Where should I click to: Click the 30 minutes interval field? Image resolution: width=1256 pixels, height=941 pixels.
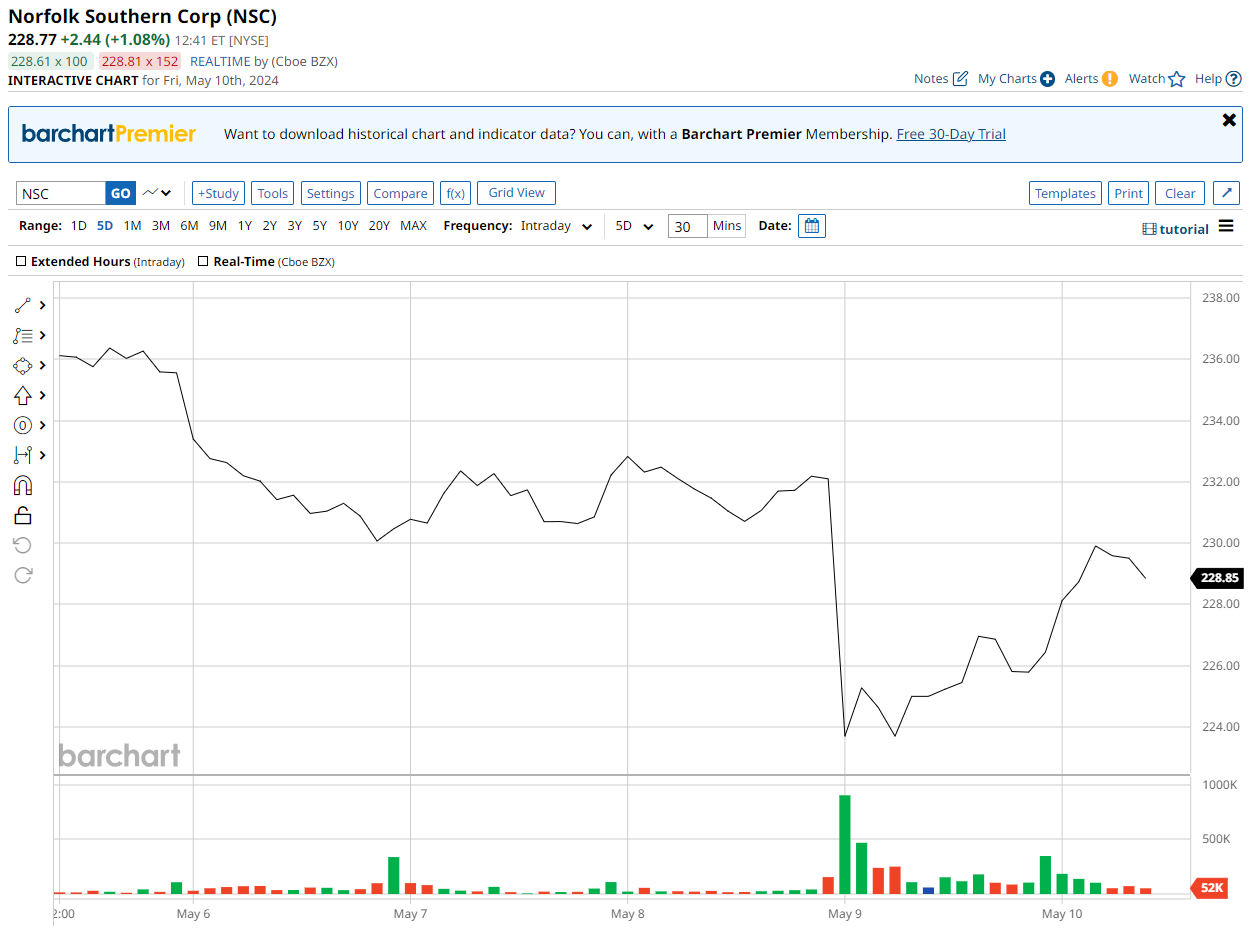tap(687, 226)
